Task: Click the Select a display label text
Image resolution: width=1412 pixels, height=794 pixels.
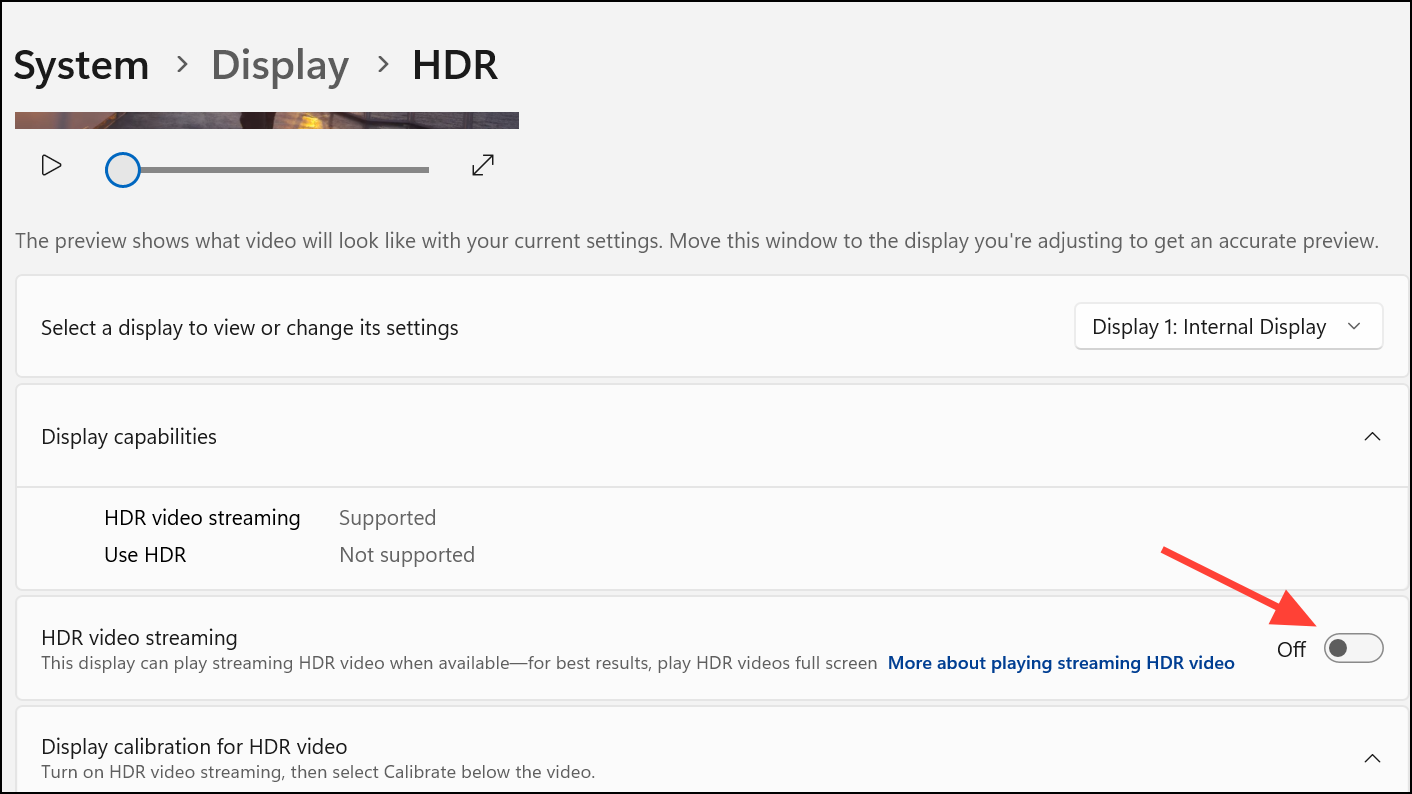Action: click(250, 328)
